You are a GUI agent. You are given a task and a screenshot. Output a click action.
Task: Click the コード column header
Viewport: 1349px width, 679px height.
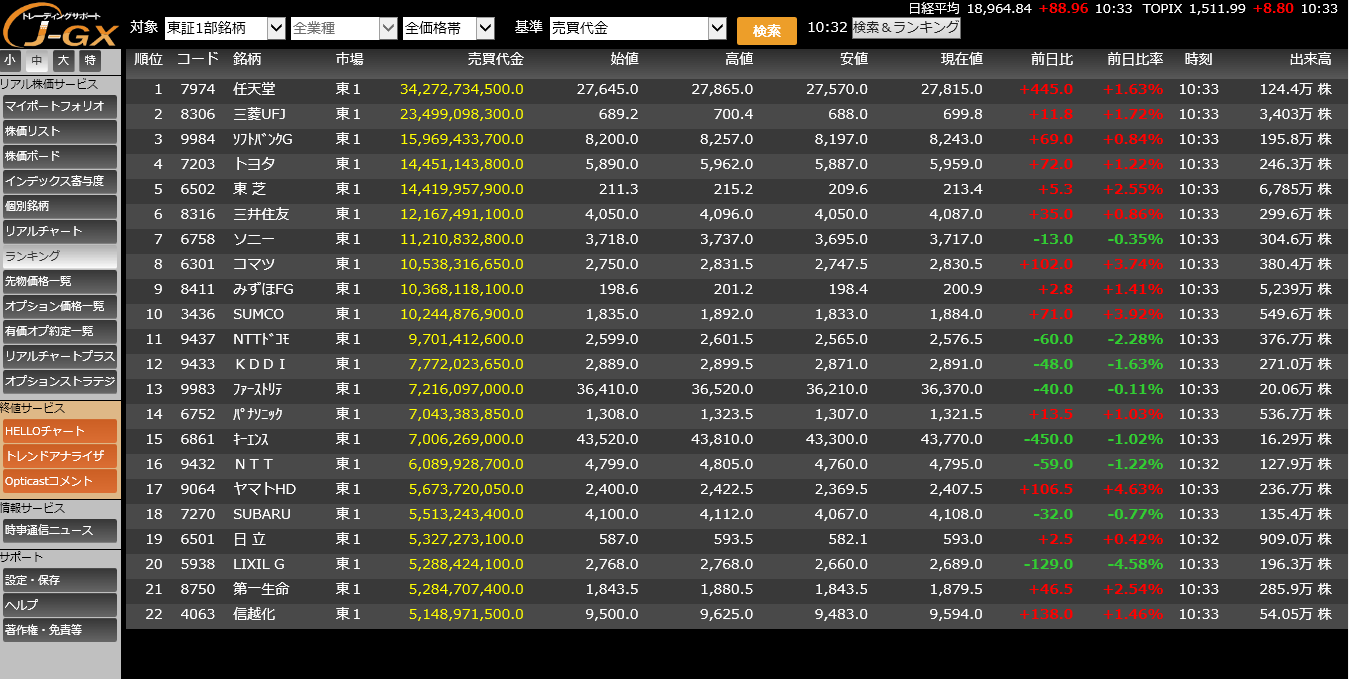coord(197,60)
